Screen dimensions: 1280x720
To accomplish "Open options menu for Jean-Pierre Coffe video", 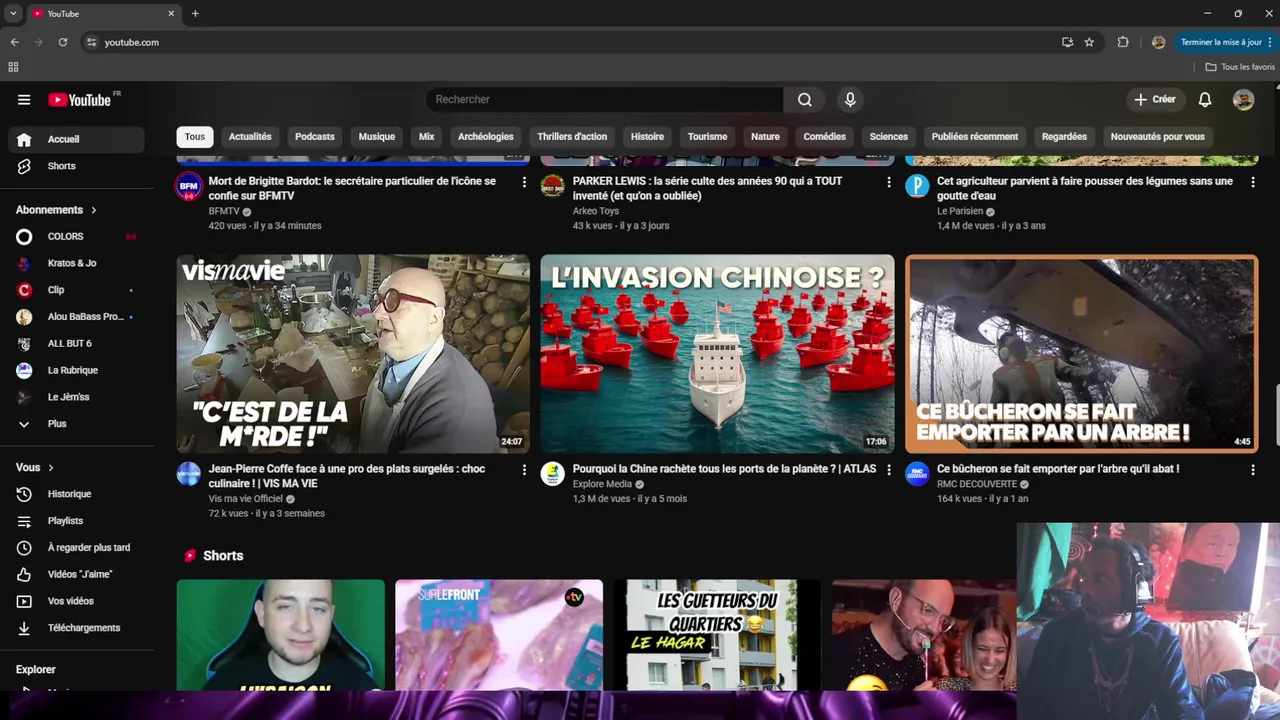I will [x=524, y=469].
